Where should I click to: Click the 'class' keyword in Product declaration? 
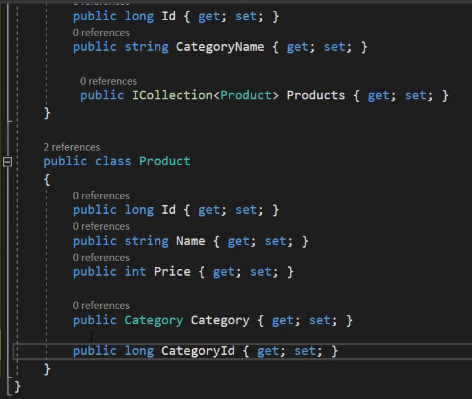pyautogui.click(x=113, y=161)
